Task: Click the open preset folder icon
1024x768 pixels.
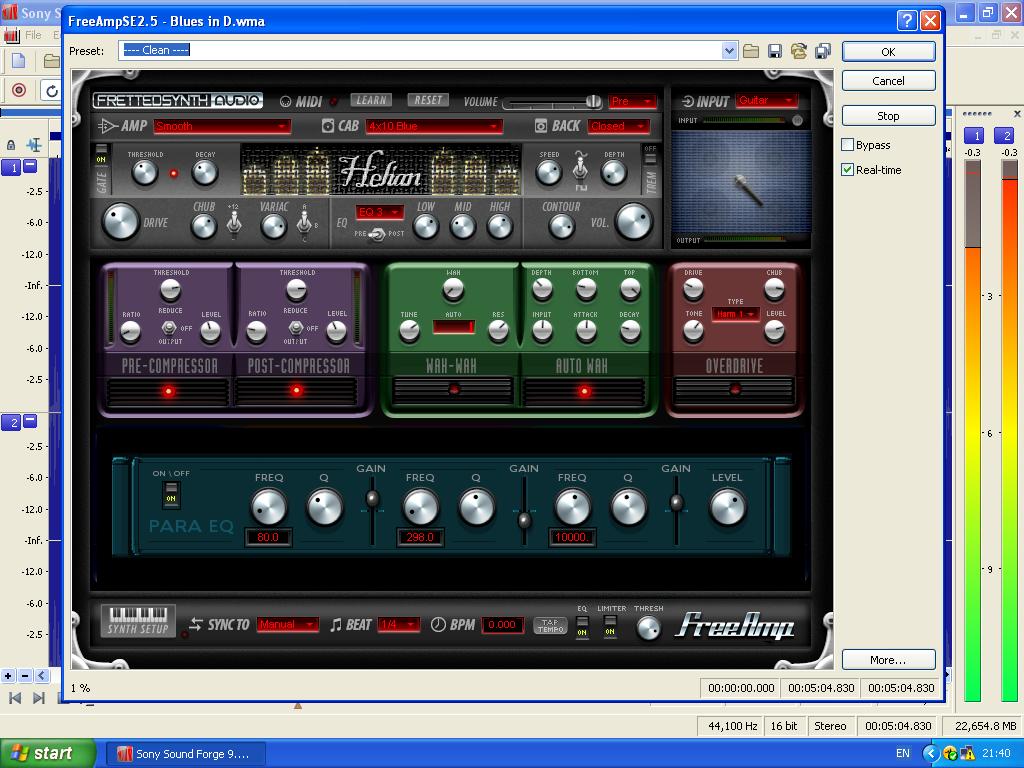Action: point(751,51)
